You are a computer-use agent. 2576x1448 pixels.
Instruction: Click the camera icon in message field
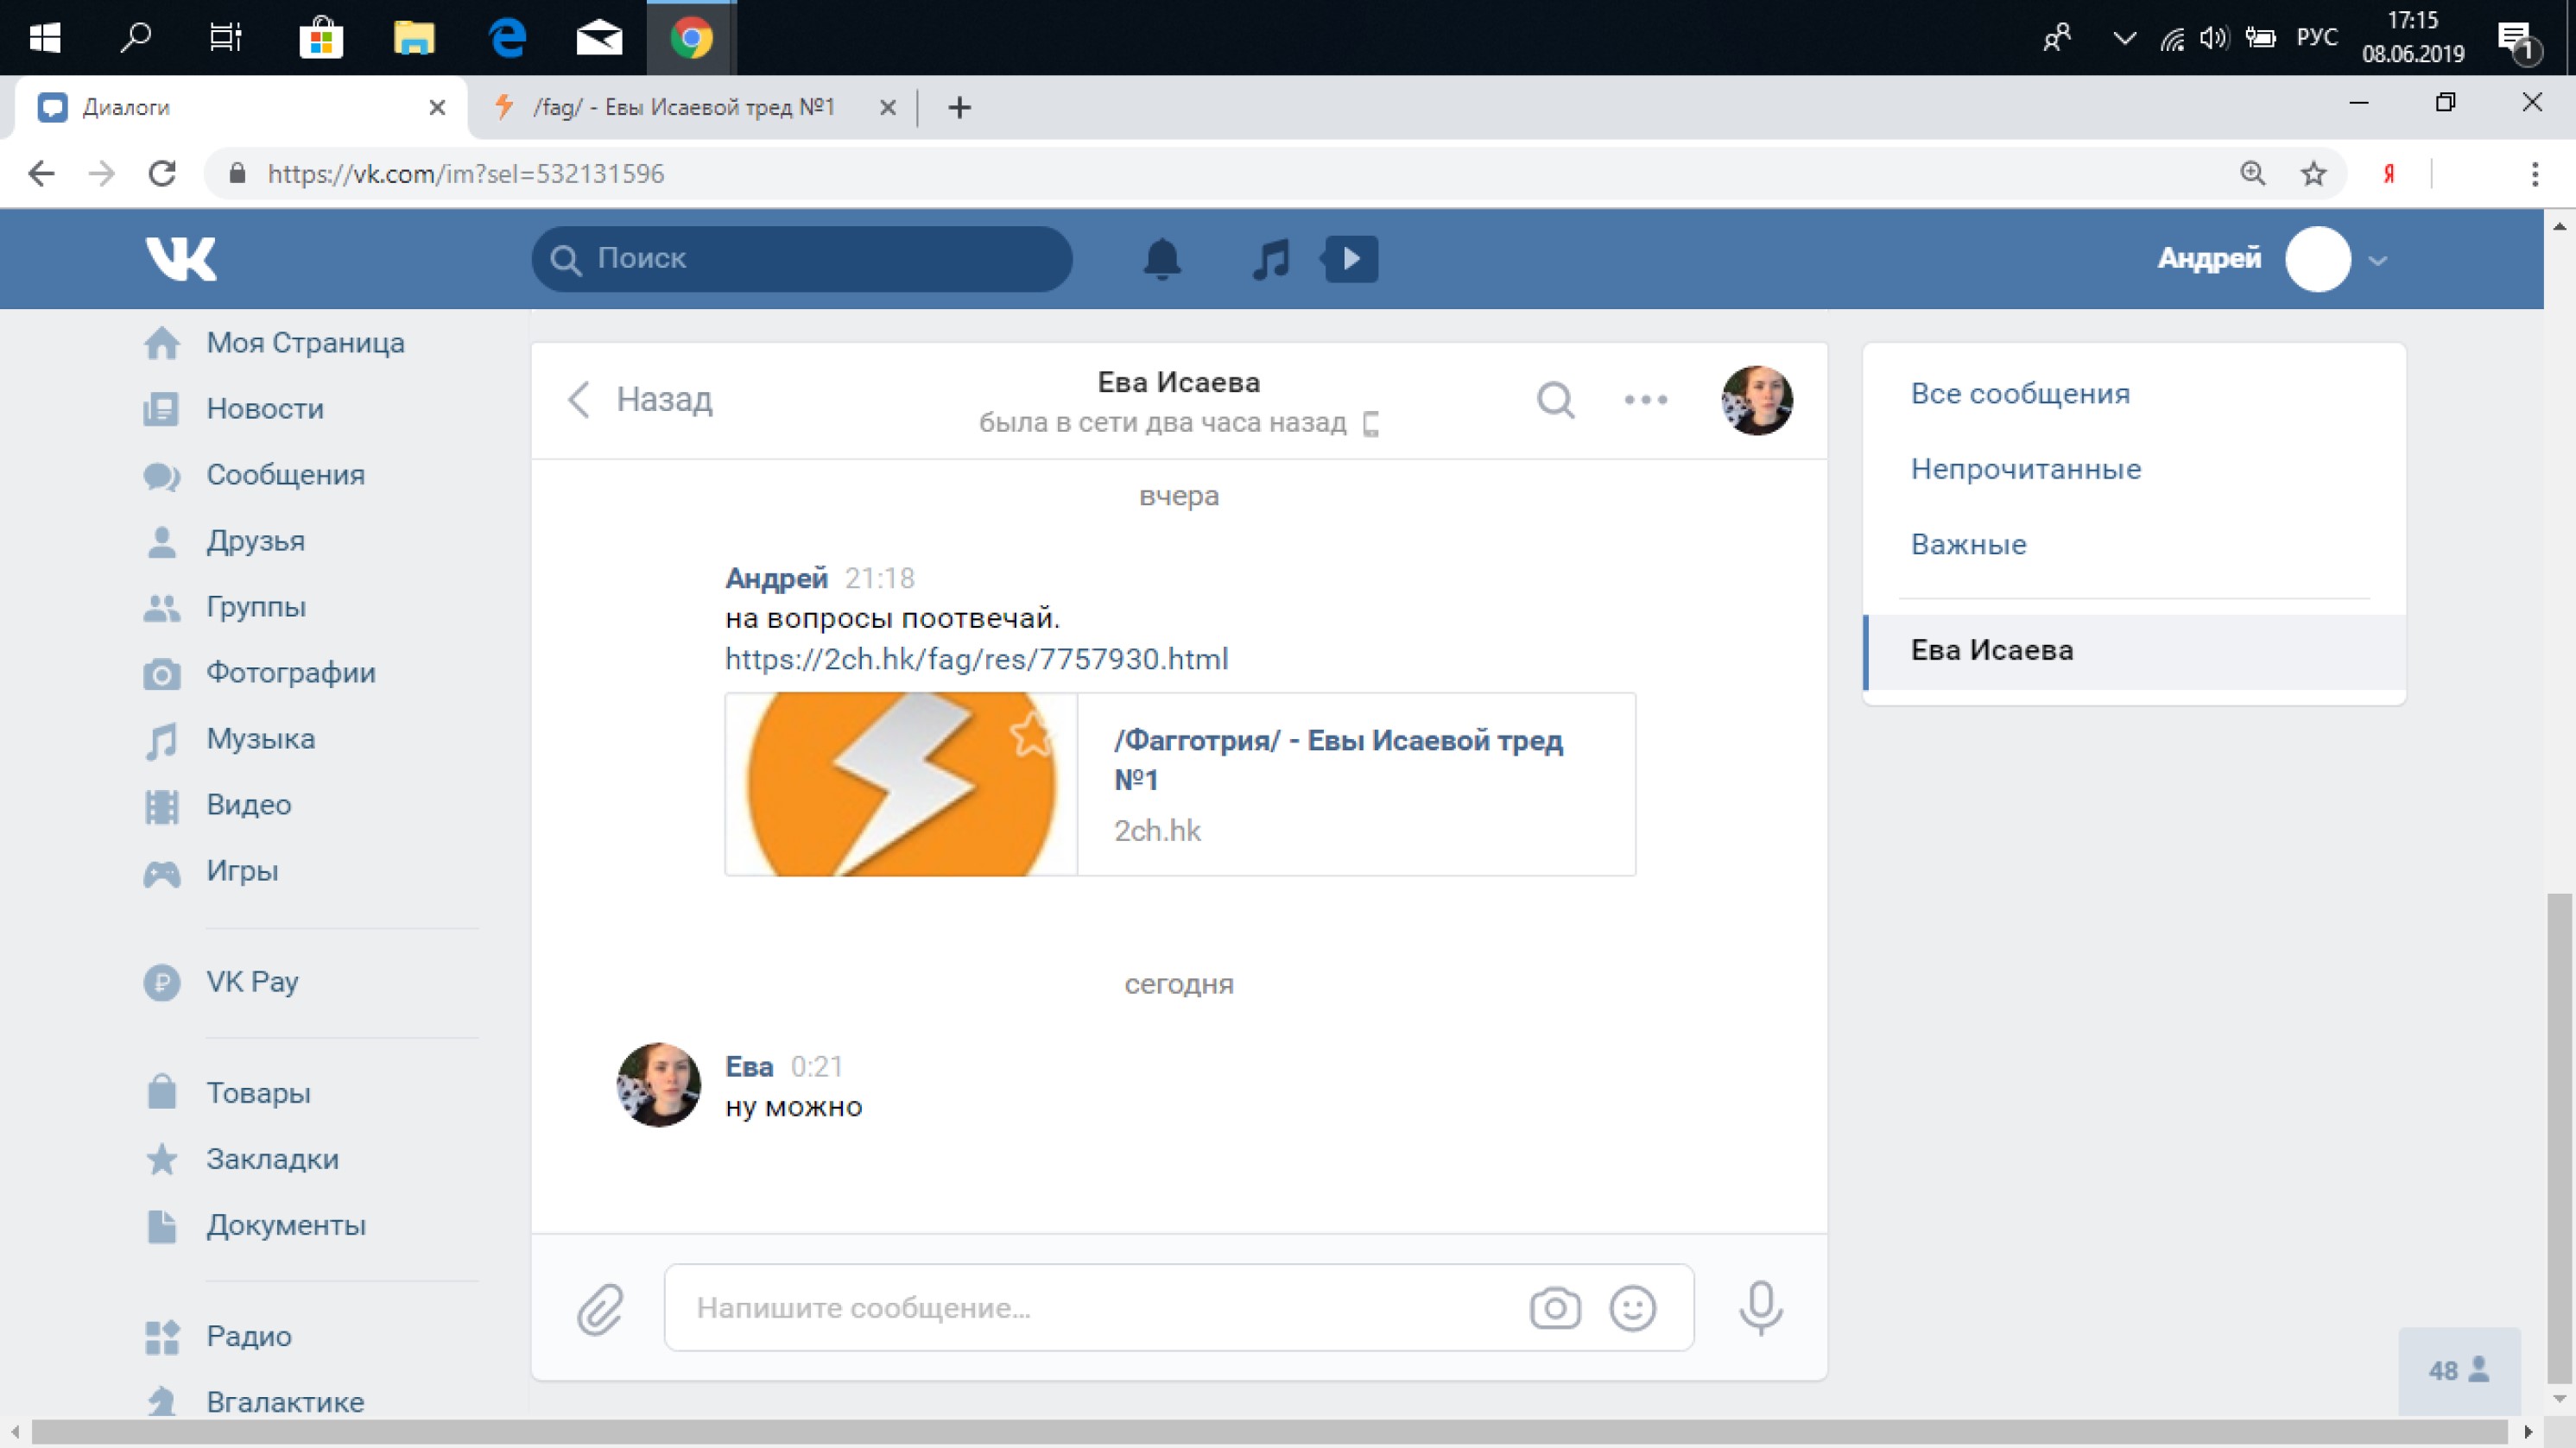click(1554, 1308)
